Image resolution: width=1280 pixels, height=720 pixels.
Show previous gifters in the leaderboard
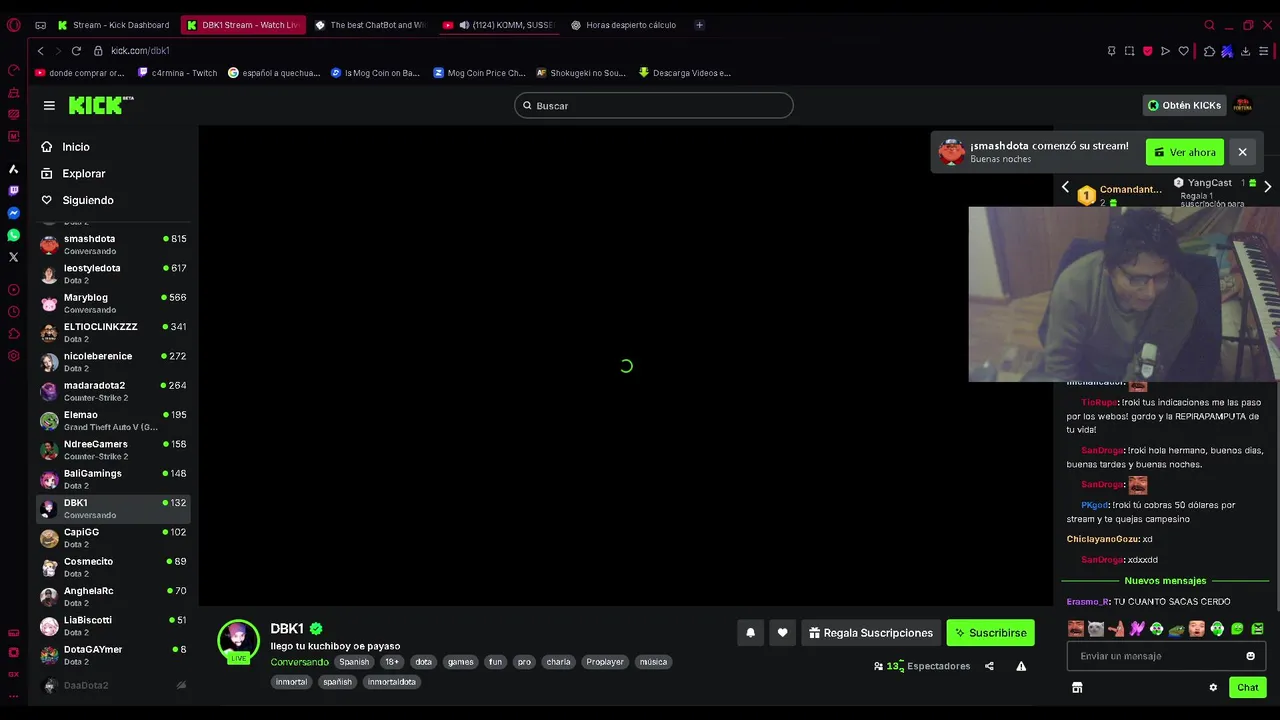(1065, 187)
